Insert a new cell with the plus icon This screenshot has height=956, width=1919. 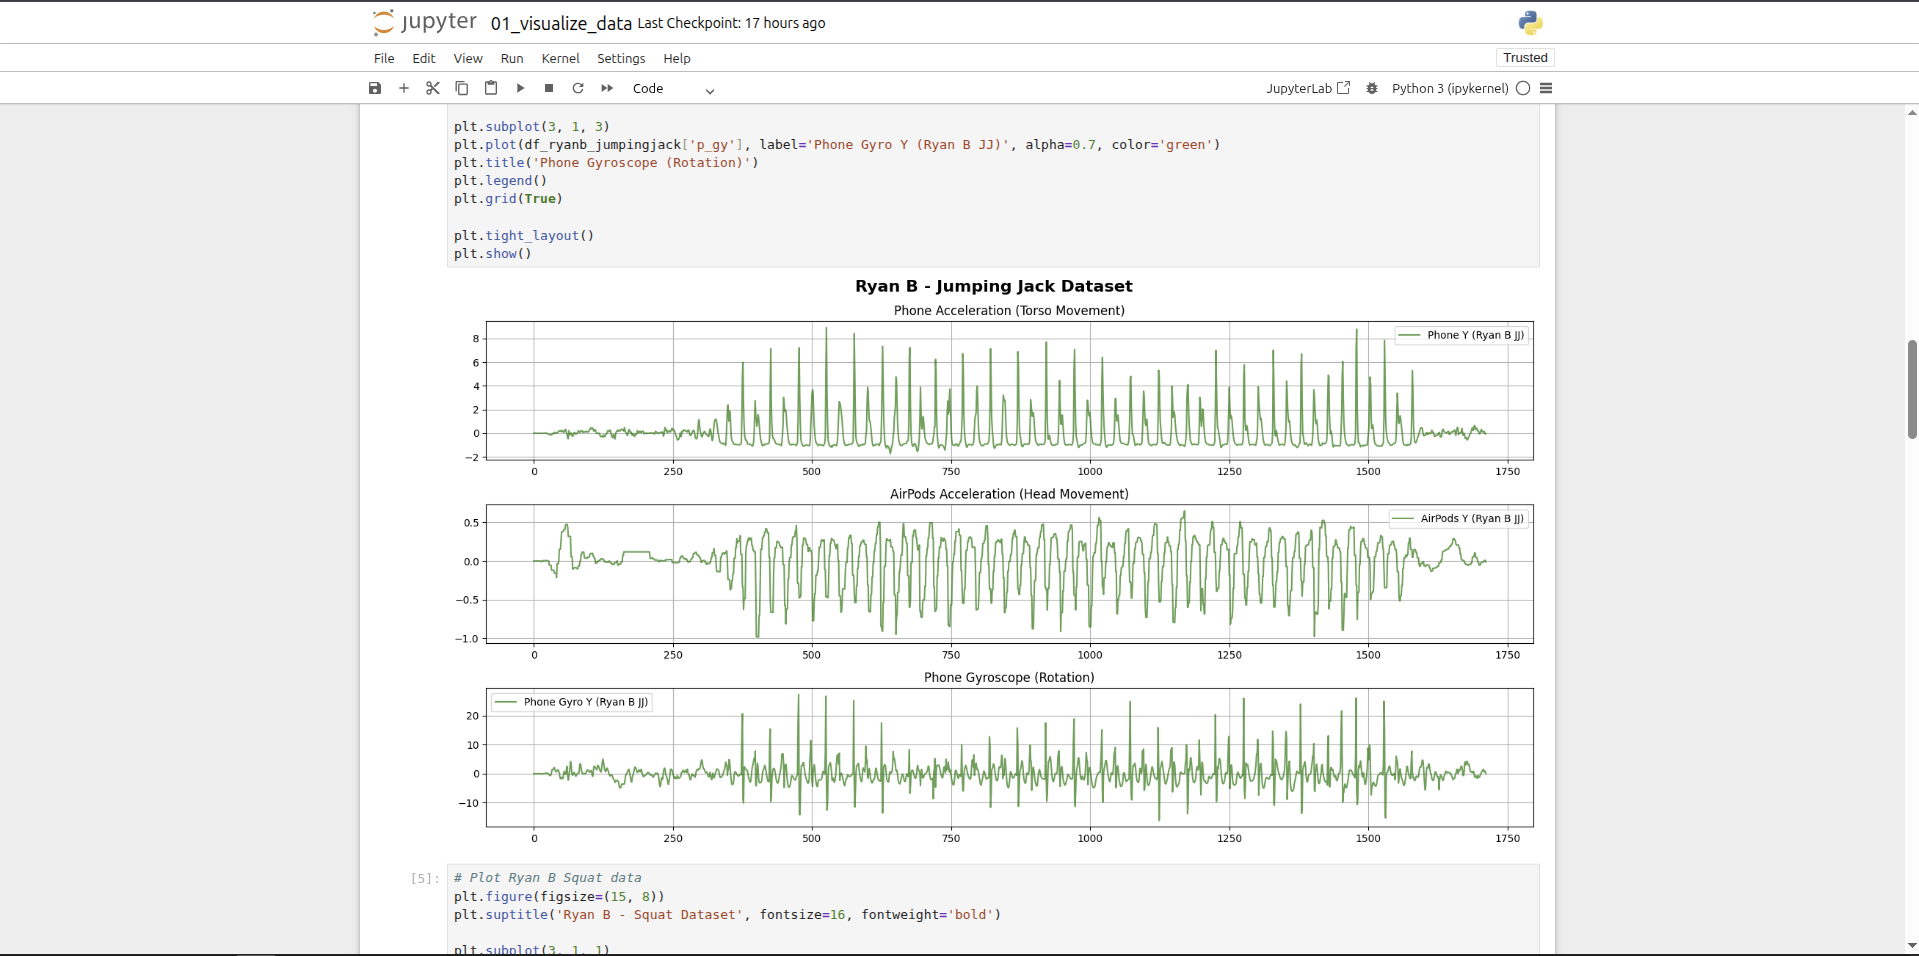click(x=404, y=88)
